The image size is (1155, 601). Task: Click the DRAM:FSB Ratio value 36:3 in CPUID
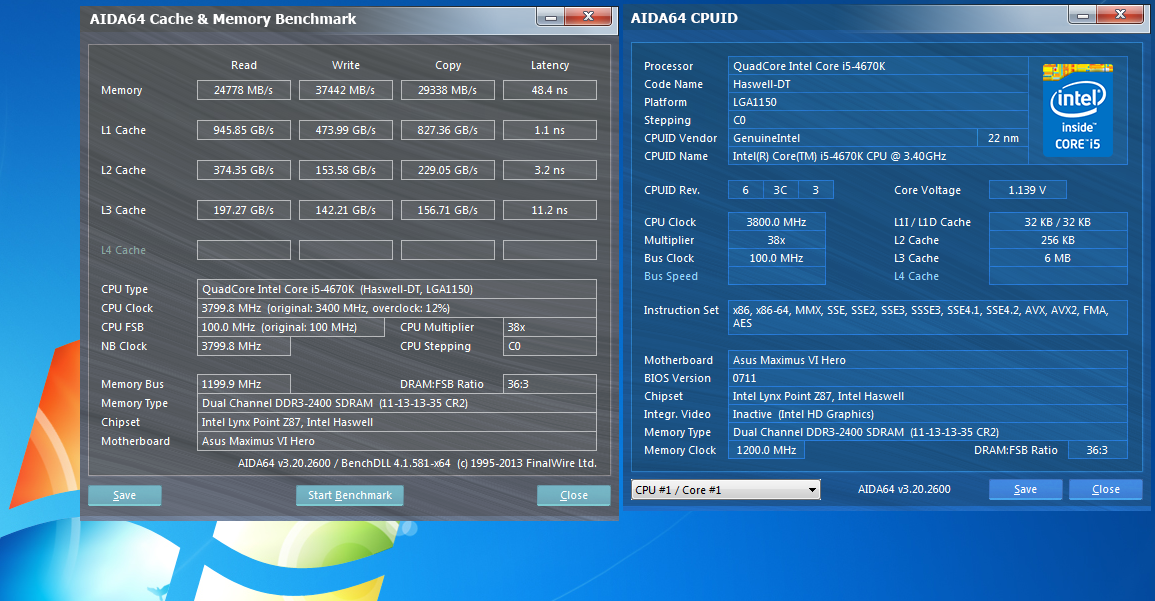click(x=1097, y=450)
